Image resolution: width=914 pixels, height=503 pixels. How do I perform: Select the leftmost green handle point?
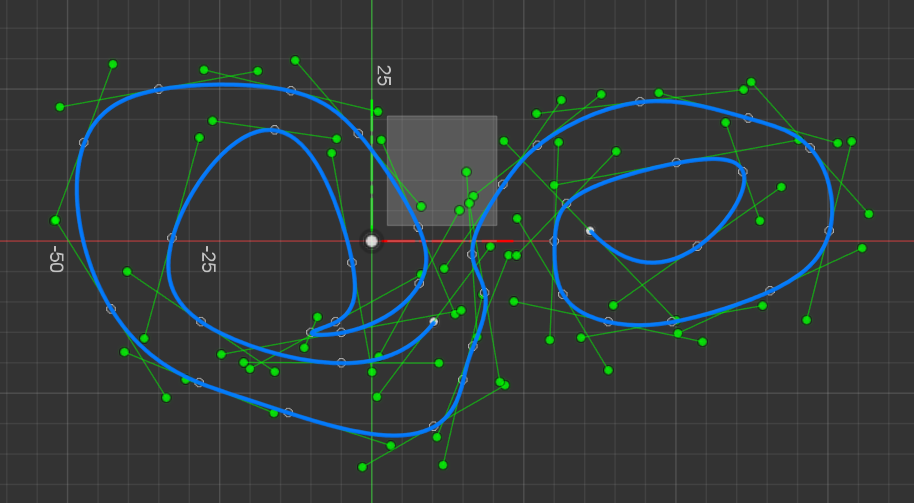(55, 220)
